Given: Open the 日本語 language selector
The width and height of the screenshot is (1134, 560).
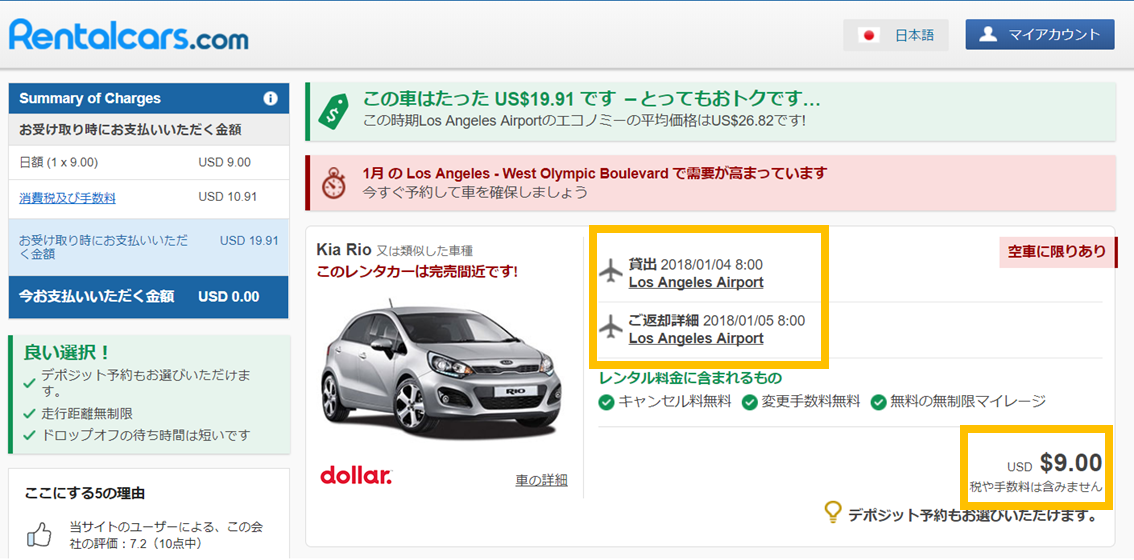Looking at the screenshot, I should pos(895,35).
